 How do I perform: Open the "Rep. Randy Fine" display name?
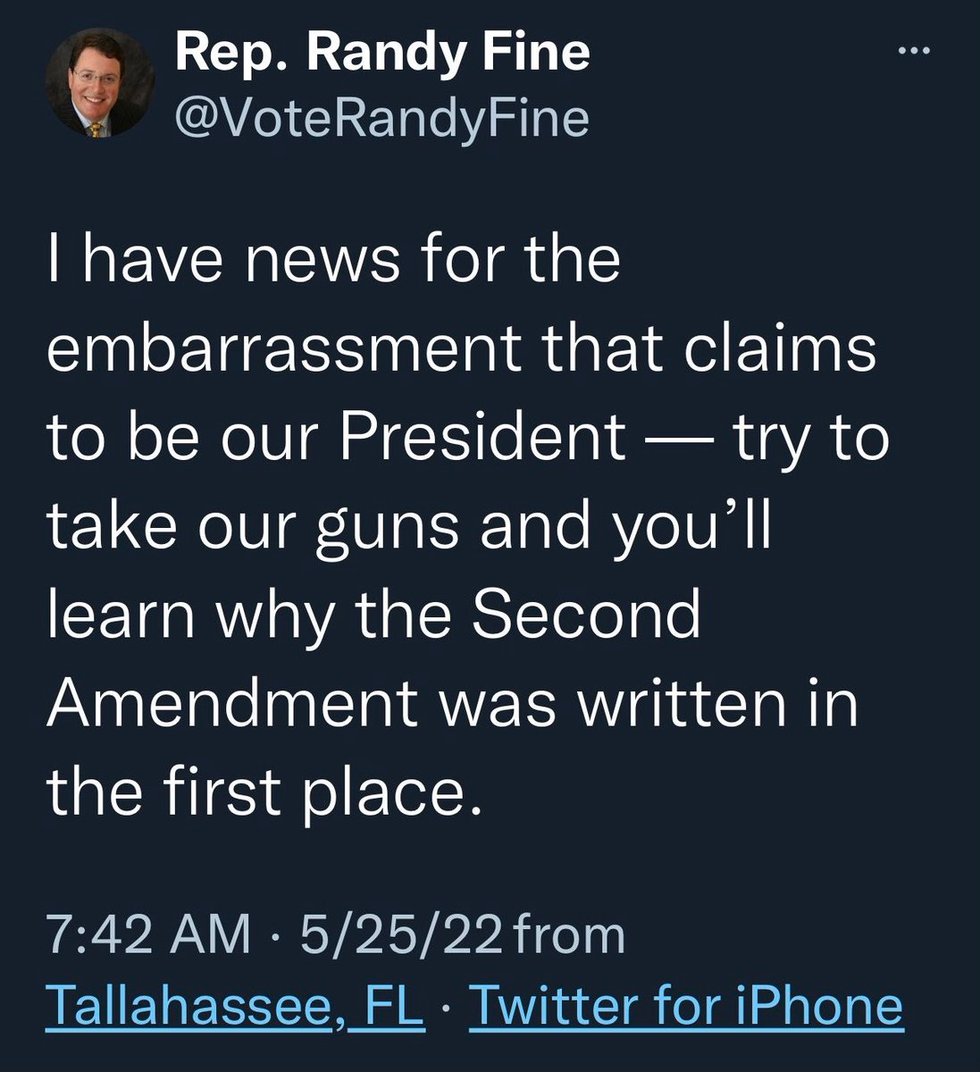383,54
